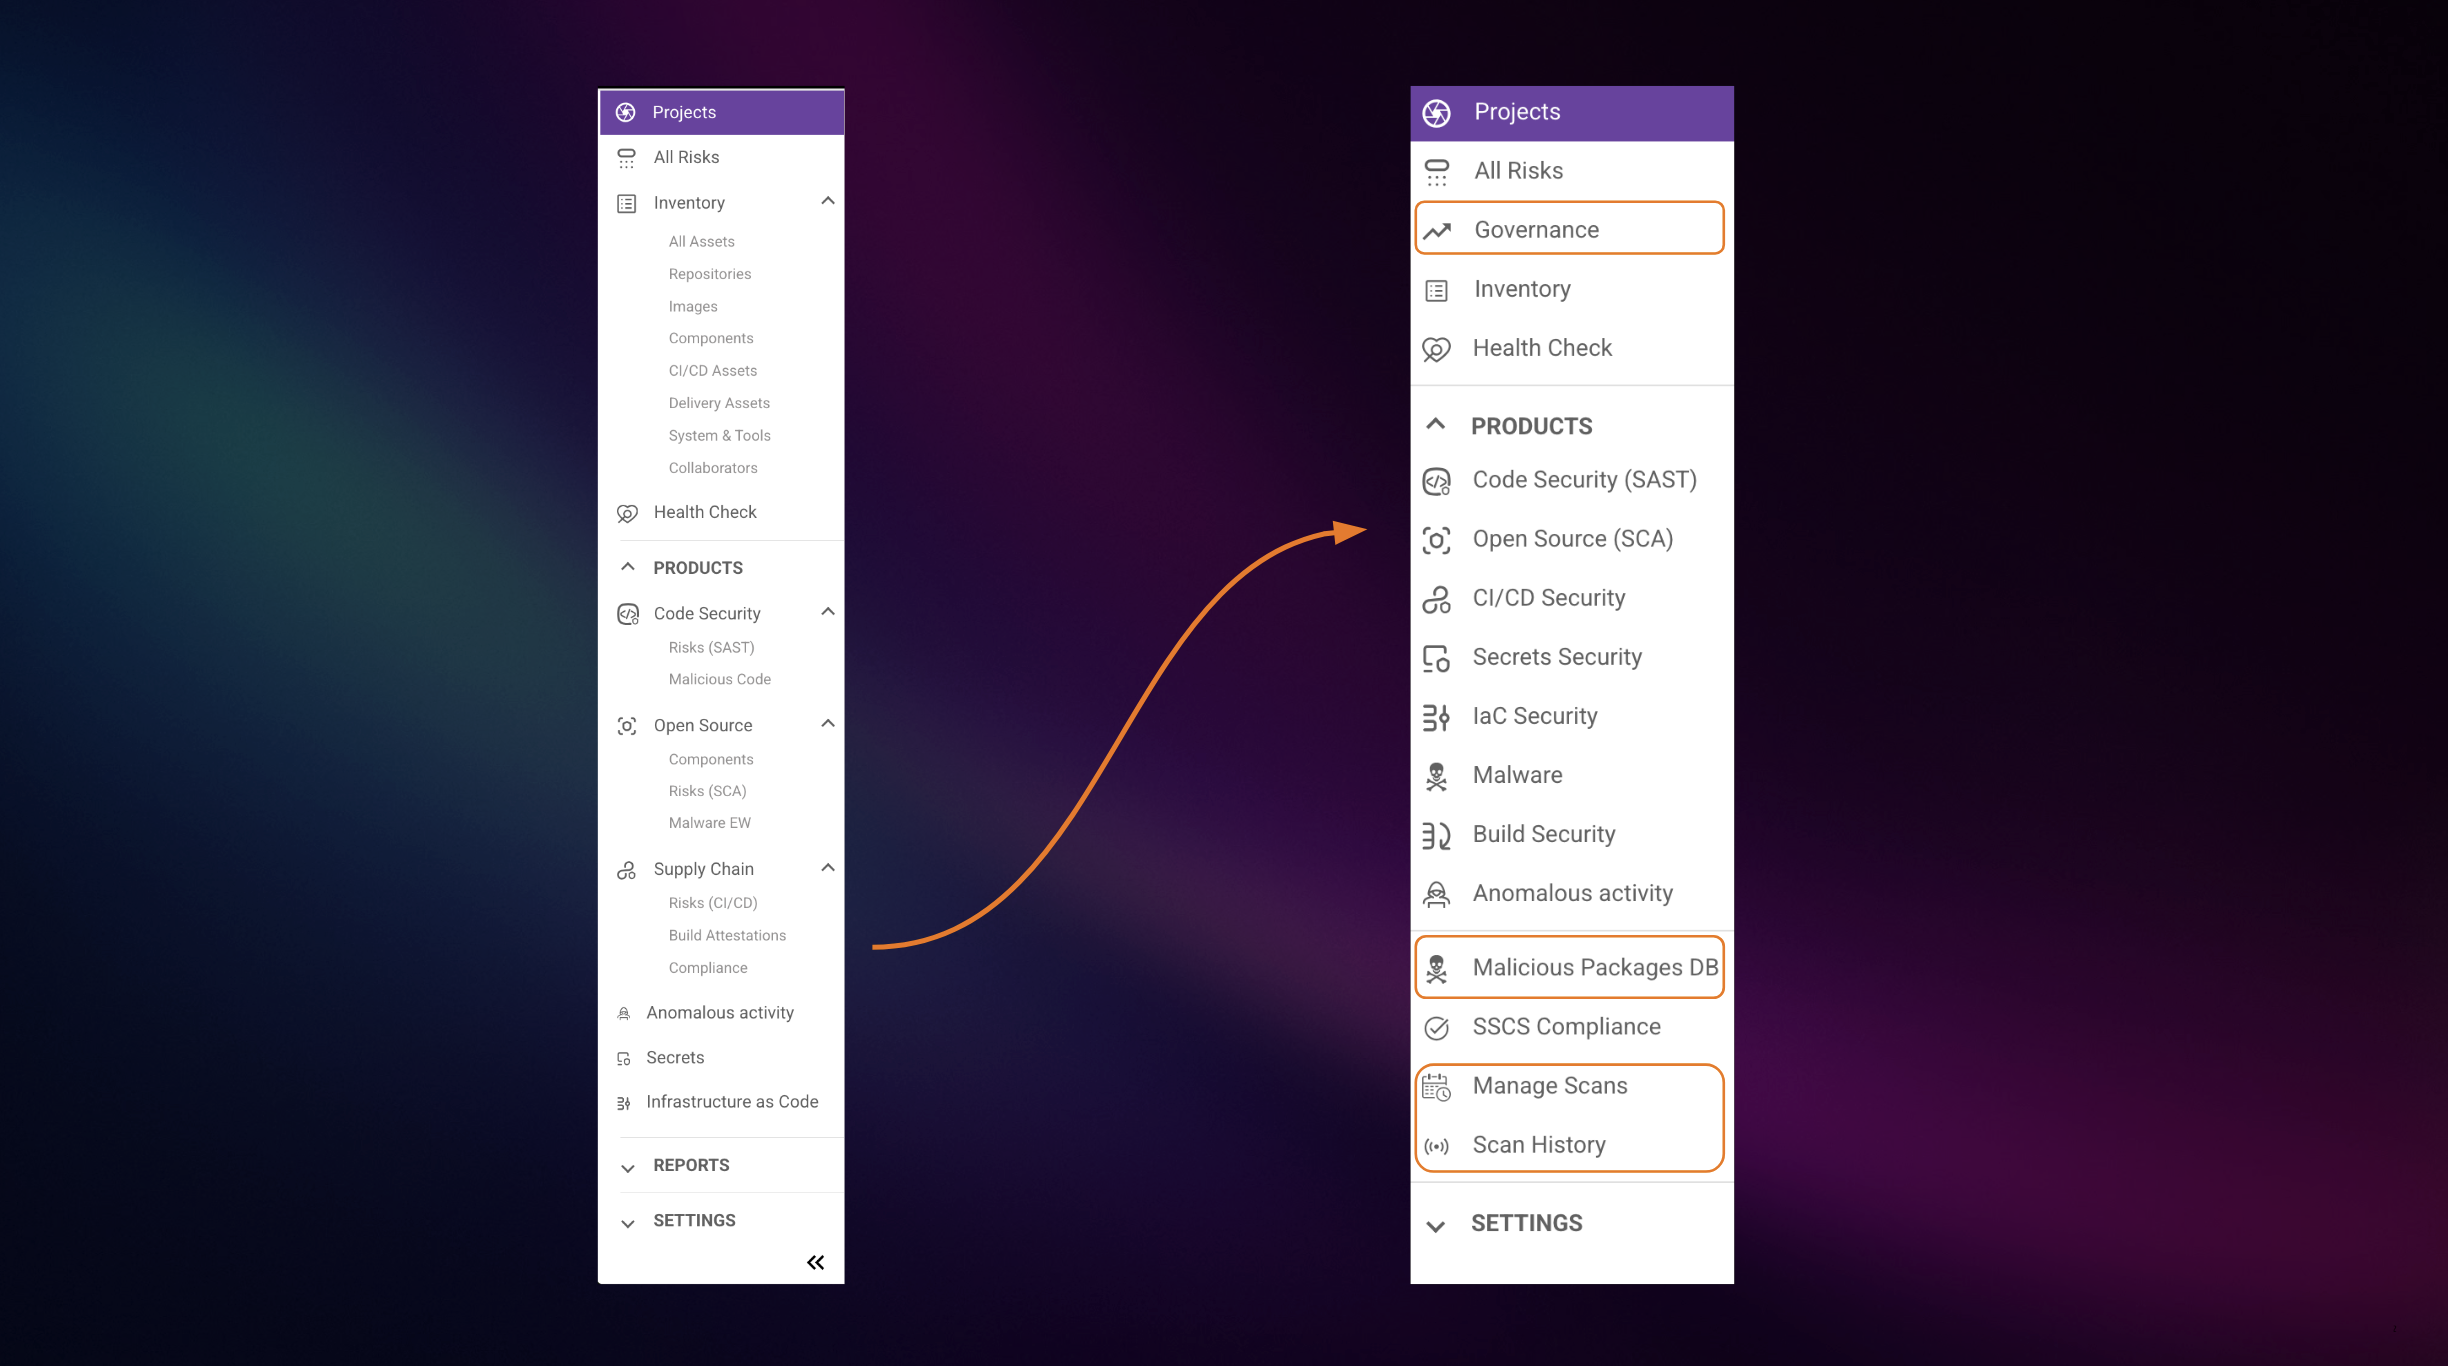Go to Open Source (SCA) page

[1572, 539]
